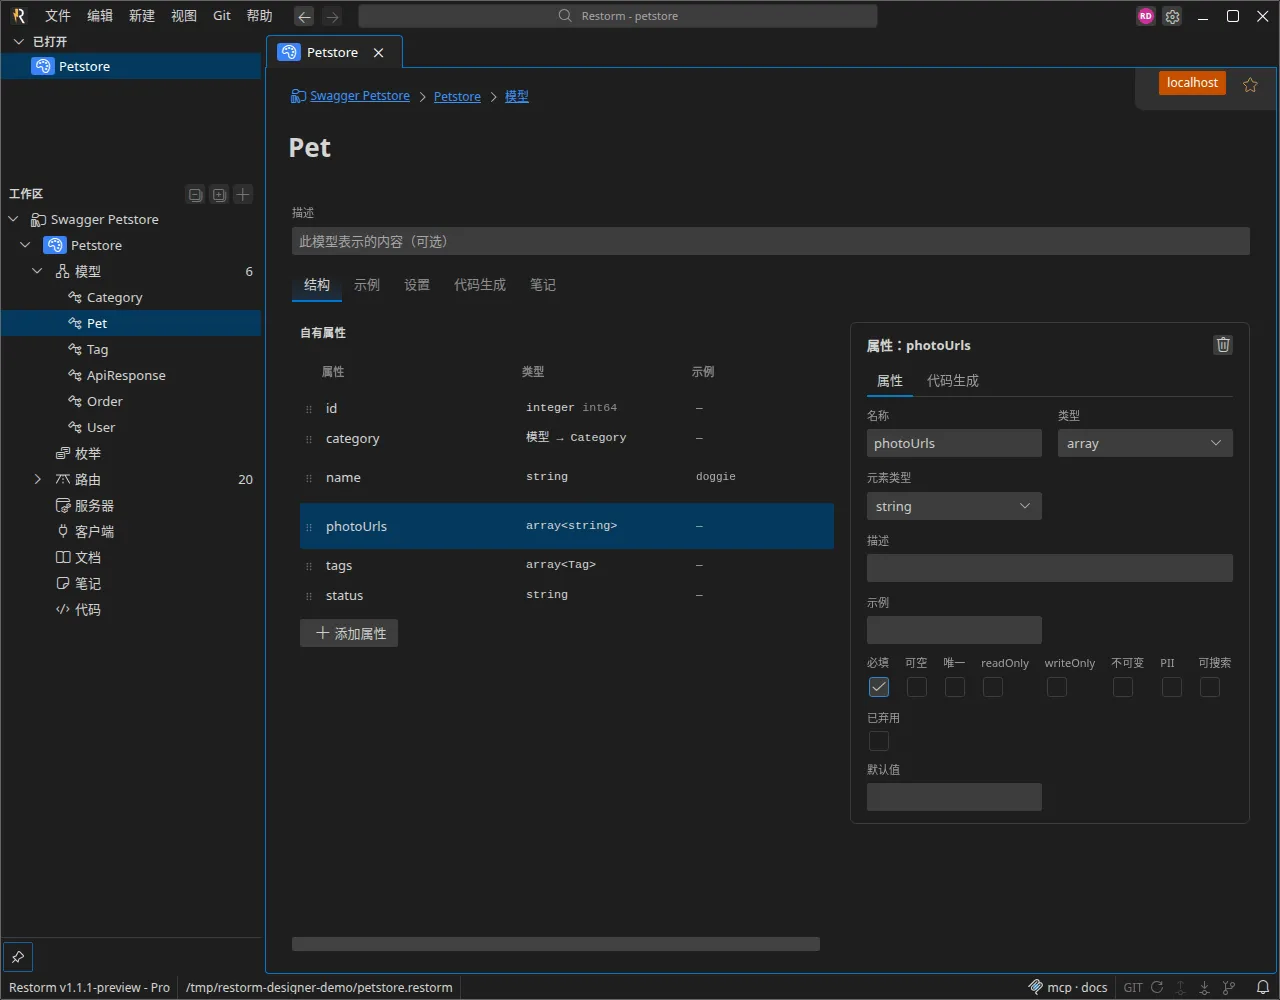The width and height of the screenshot is (1280, 1000).
Task: Open the 服务器 (servers) node in the tree
Action: tap(130, 506)
